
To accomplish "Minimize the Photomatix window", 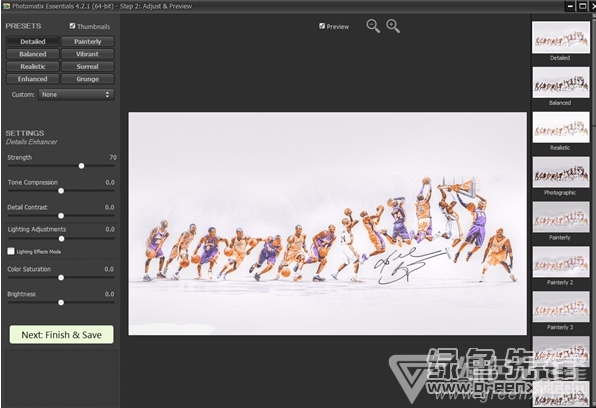I will [x=571, y=6].
